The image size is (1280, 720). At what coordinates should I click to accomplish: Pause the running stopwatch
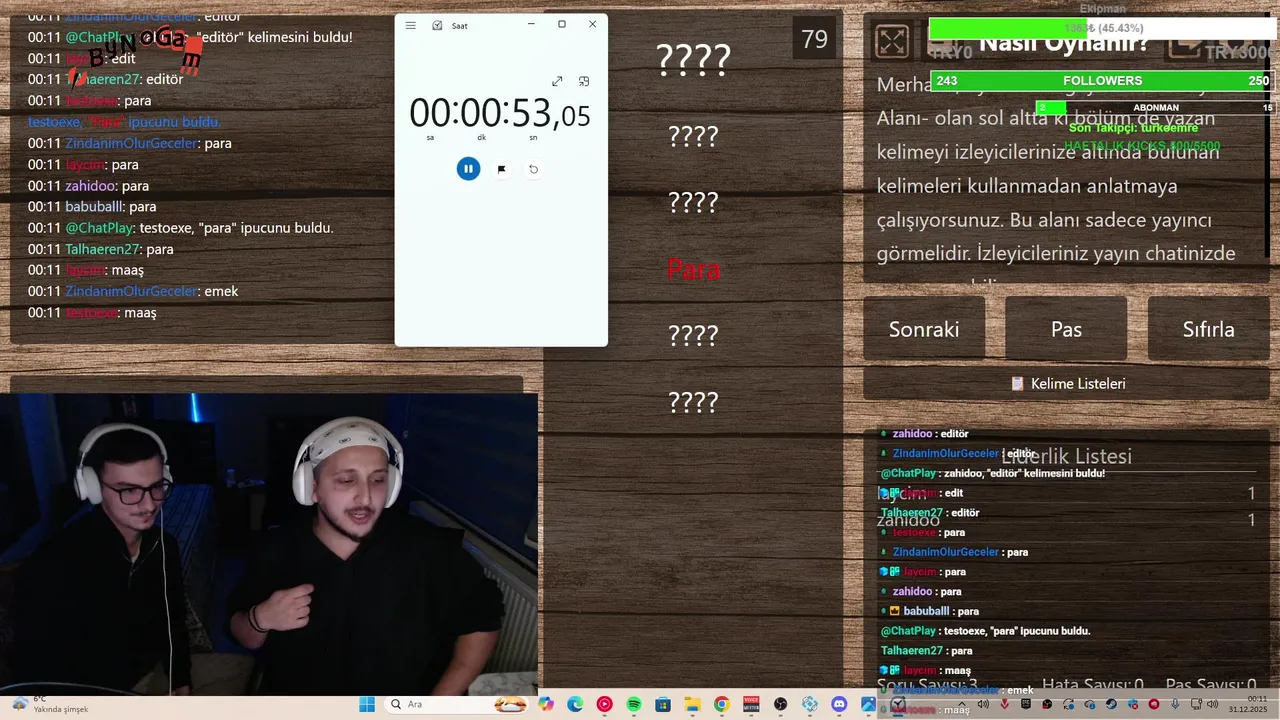468,169
